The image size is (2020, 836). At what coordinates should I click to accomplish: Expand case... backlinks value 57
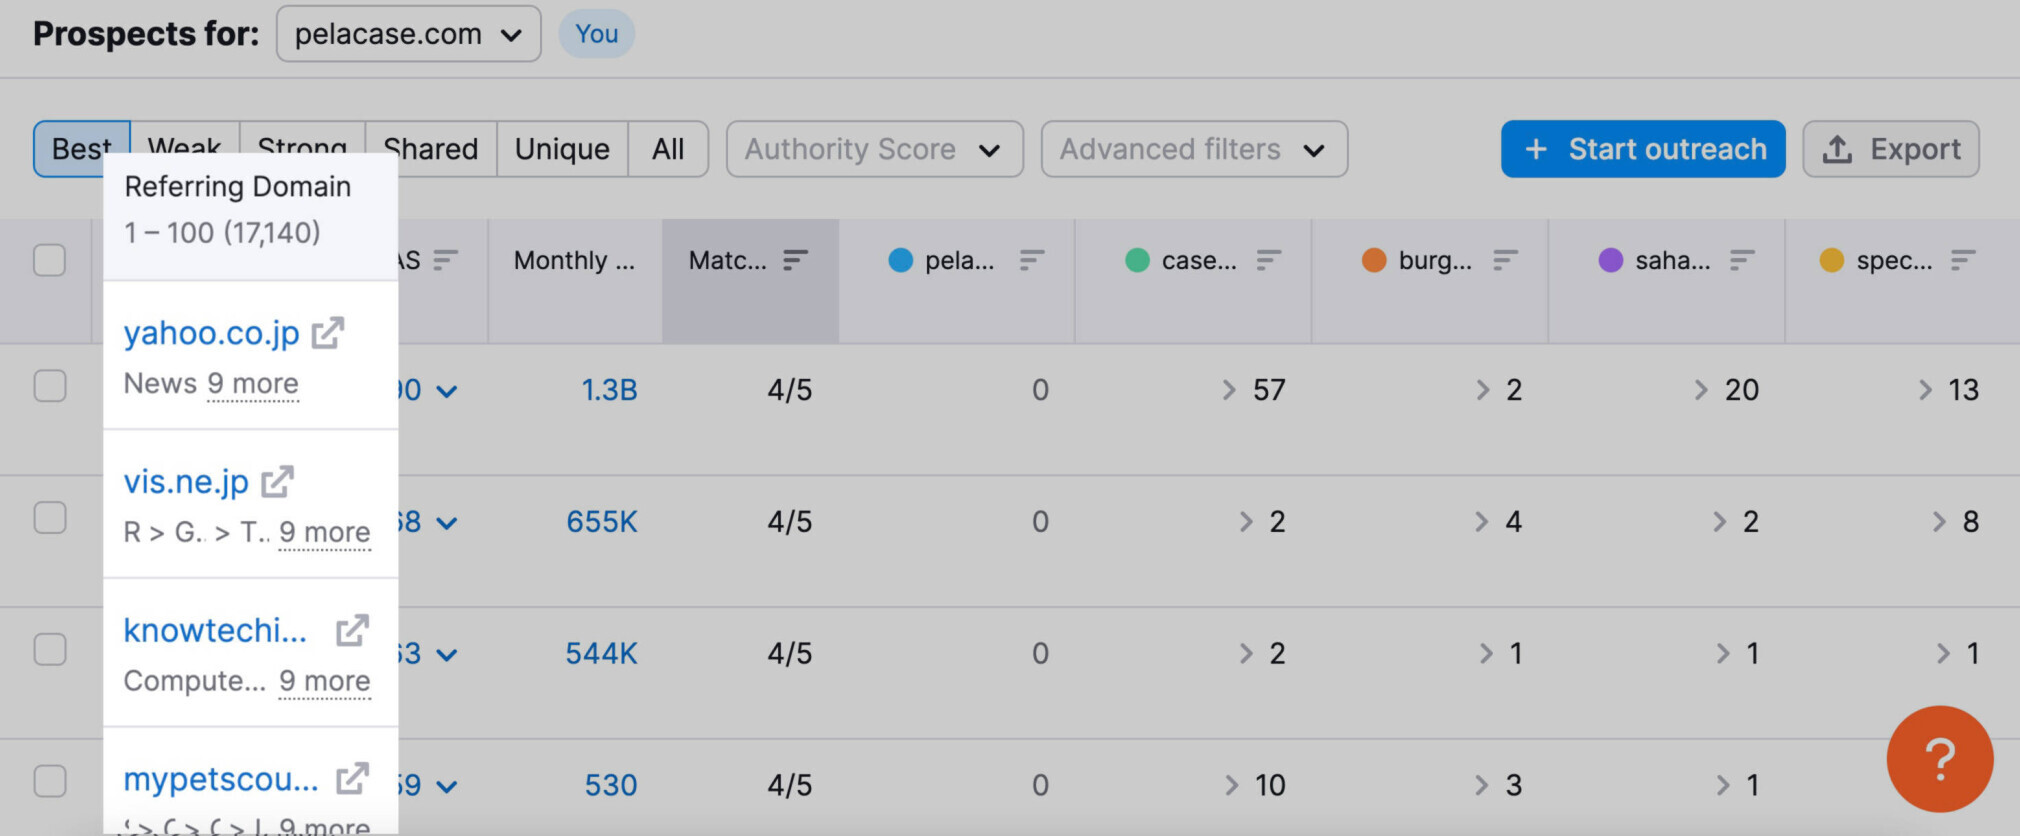pyautogui.click(x=1254, y=390)
